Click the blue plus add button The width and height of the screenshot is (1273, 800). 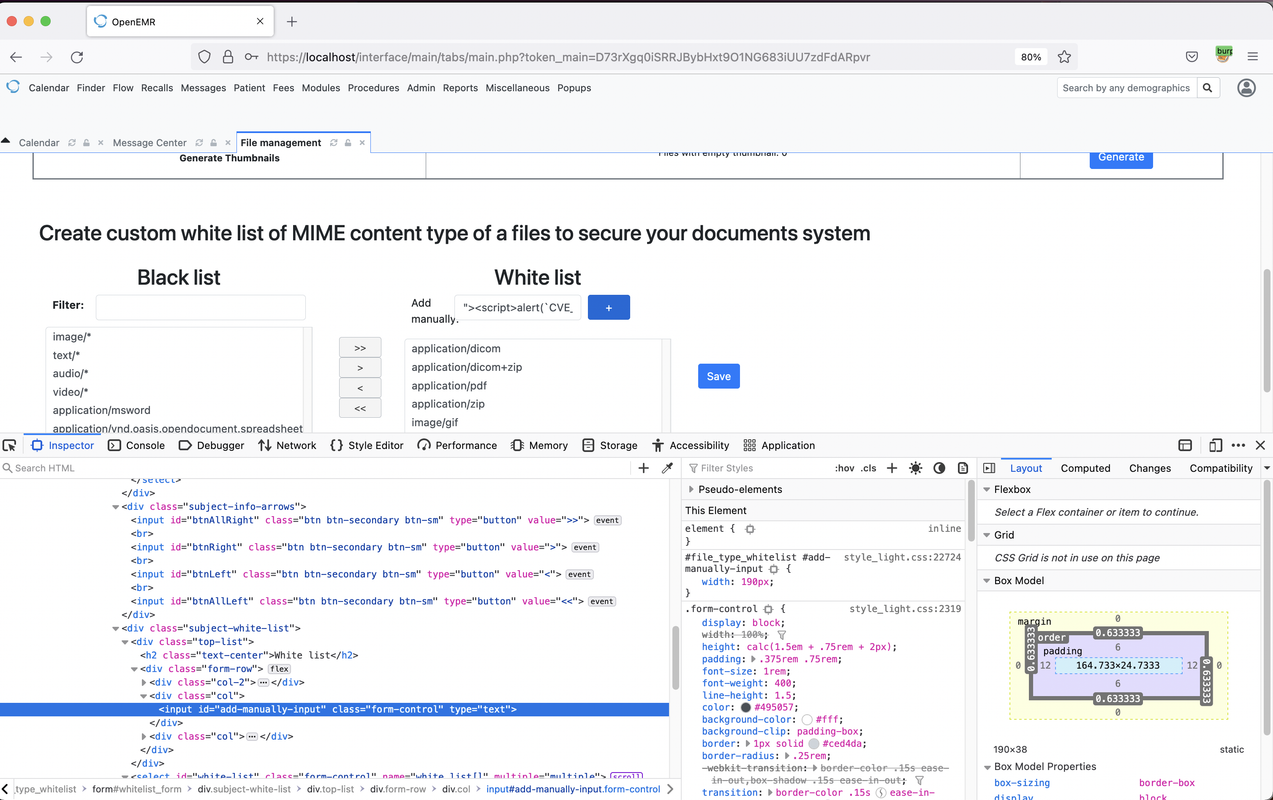click(x=609, y=307)
